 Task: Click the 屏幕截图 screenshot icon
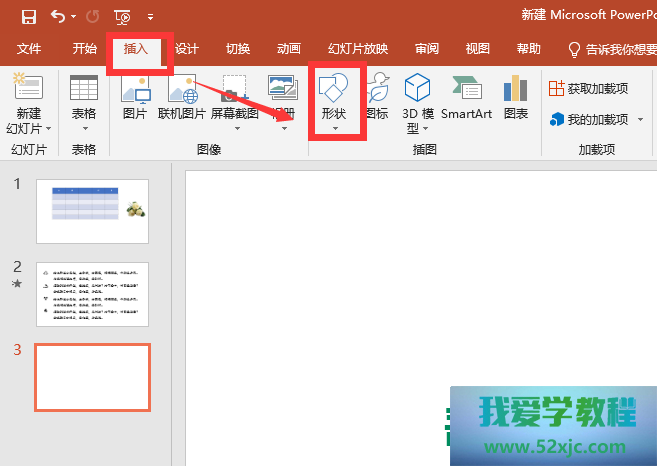234,98
